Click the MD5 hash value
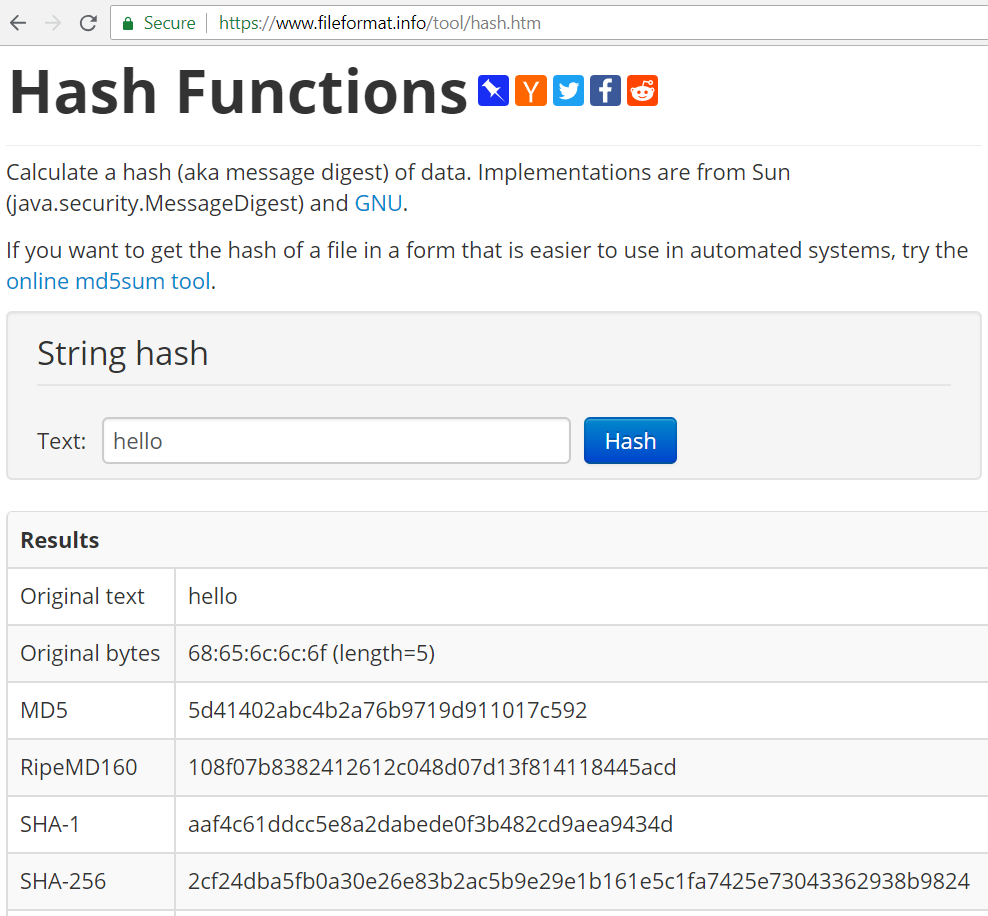 387,711
